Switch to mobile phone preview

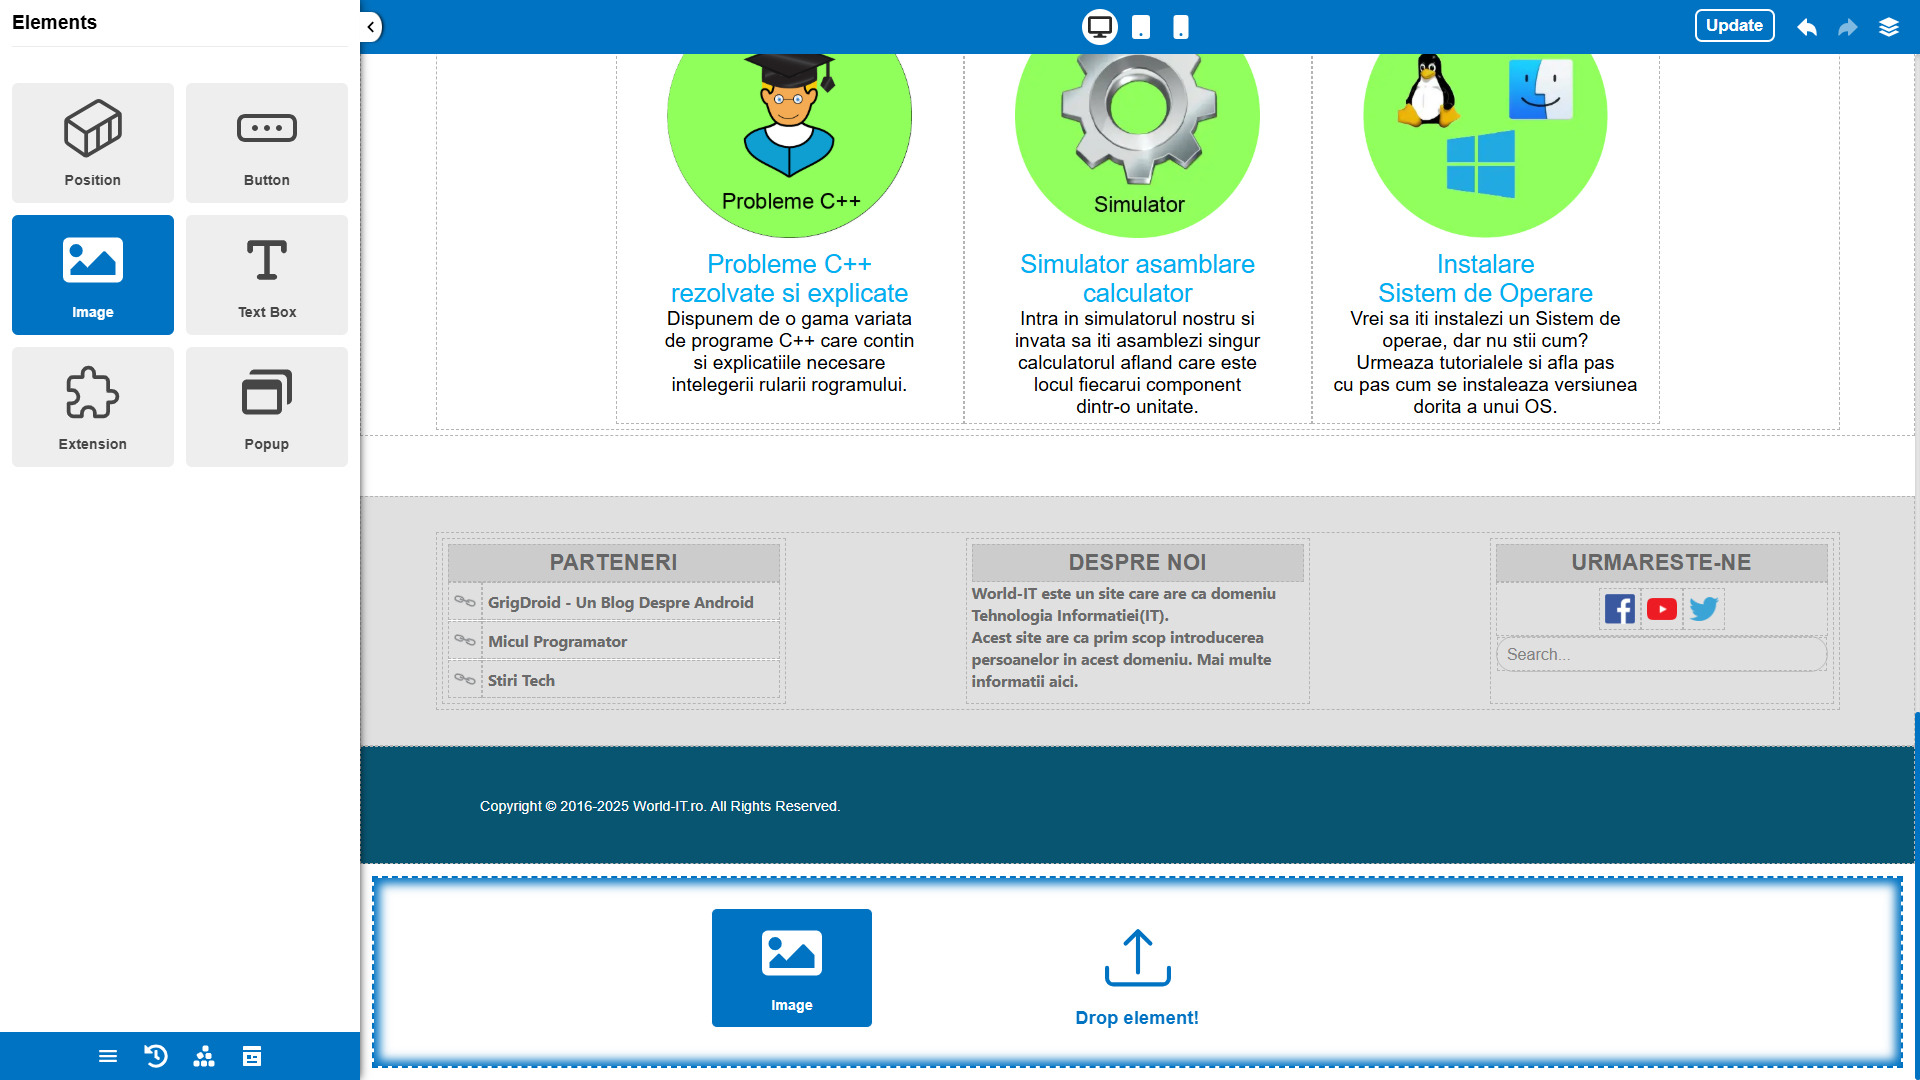pos(1181,27)
